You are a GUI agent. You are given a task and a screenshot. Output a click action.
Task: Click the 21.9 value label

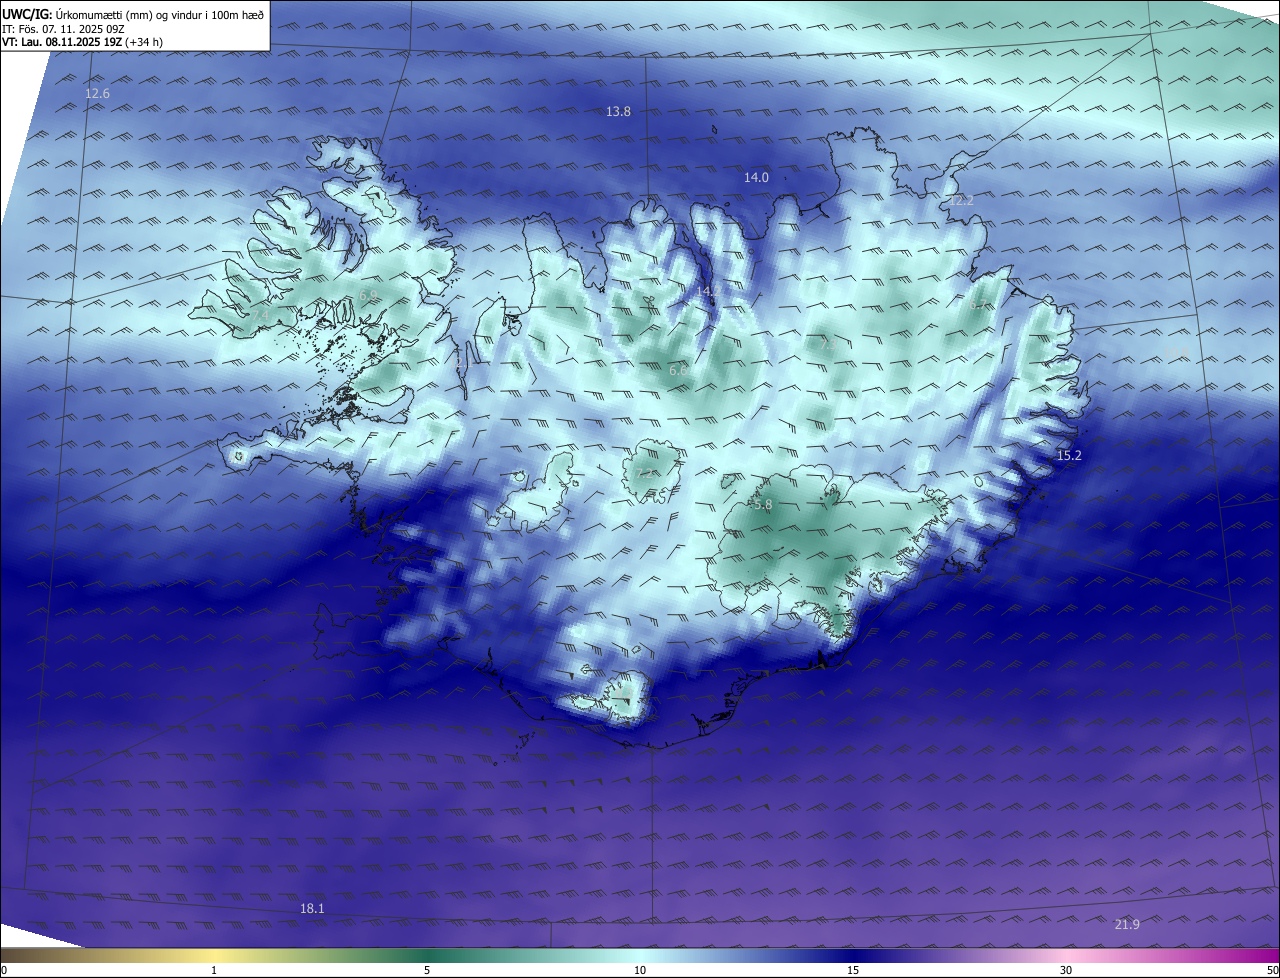point(1127,924)
